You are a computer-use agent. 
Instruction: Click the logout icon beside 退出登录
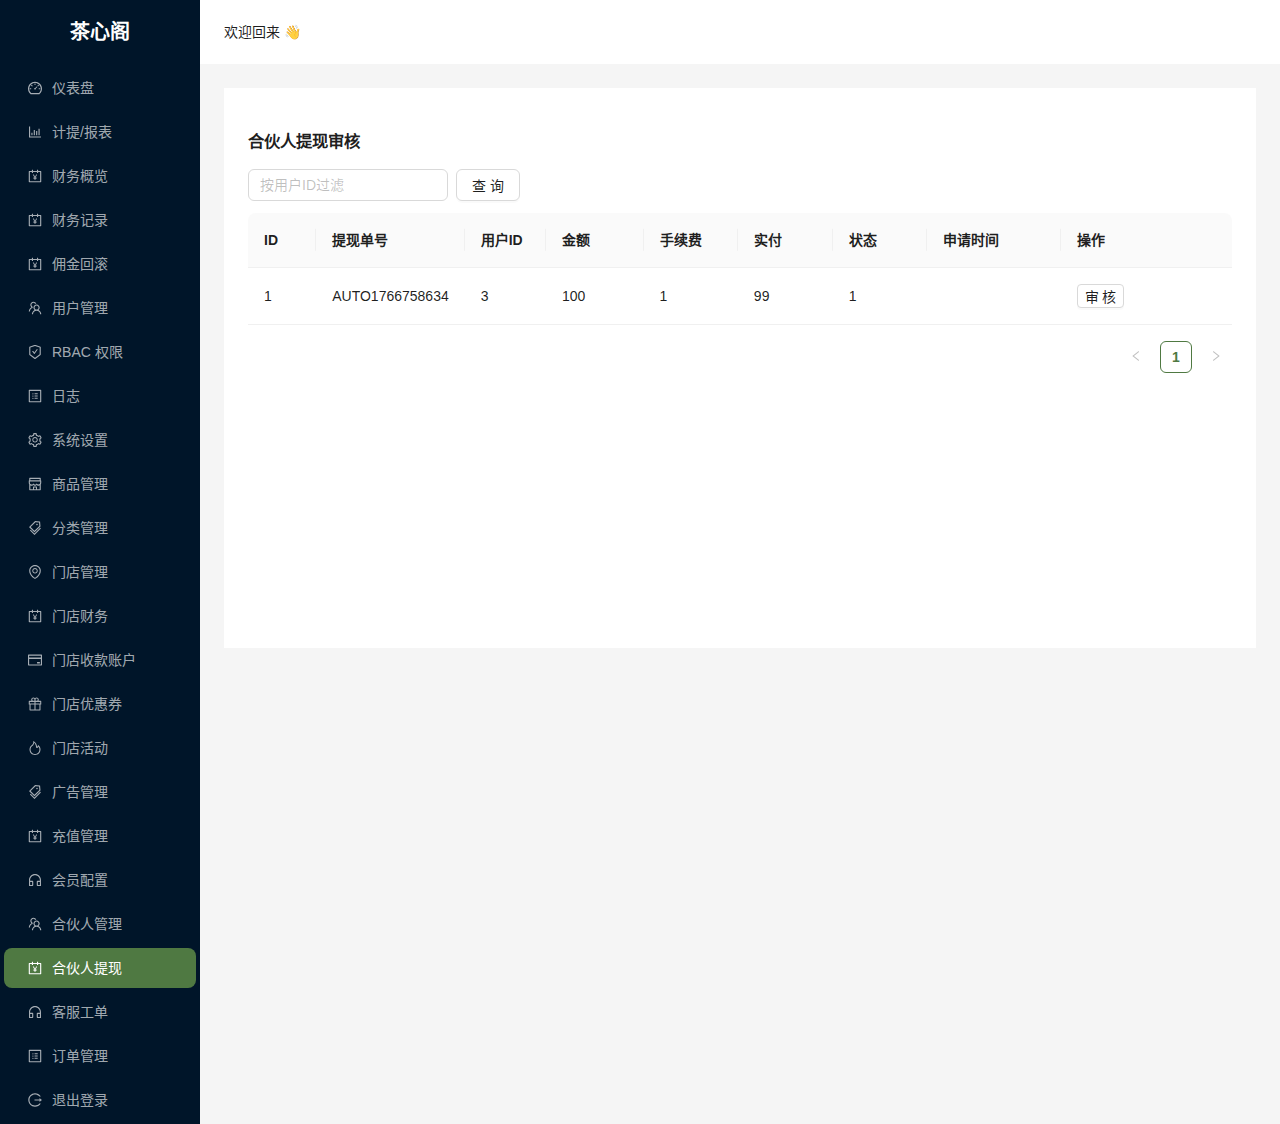[35, 1100]
